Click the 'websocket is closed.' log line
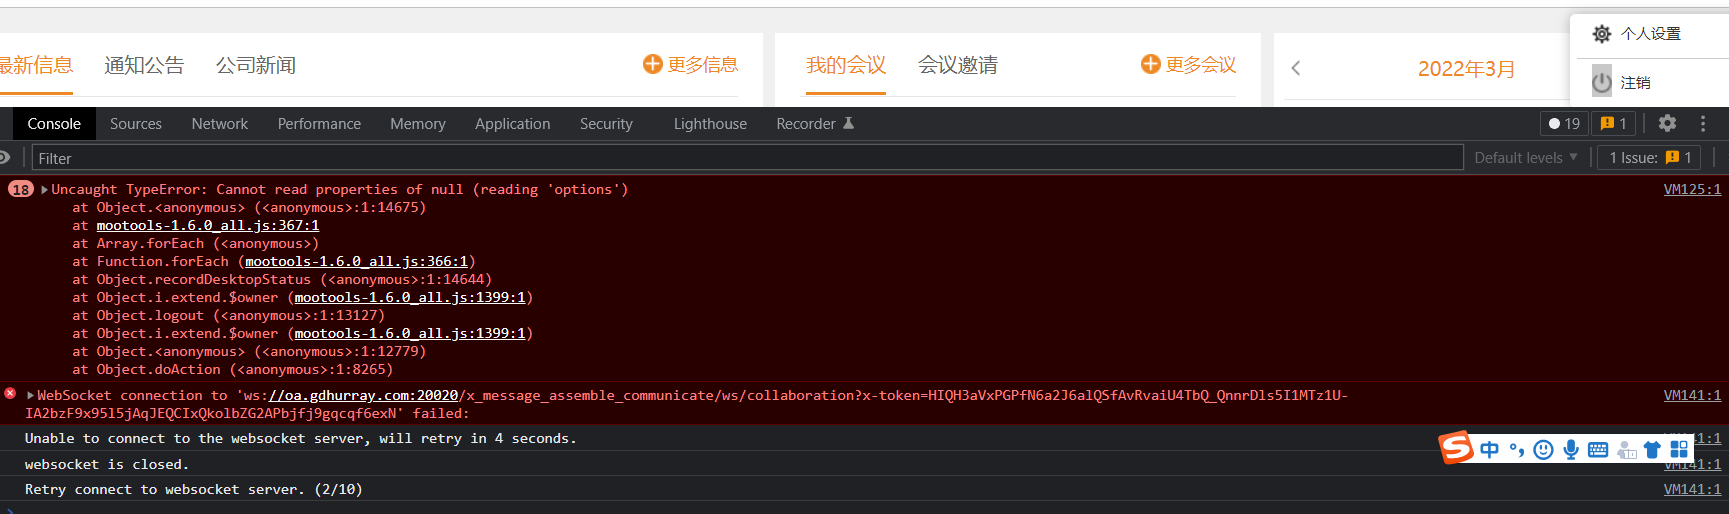The width and height of the screenshot is (1729, 514). (x=107, y=464)
